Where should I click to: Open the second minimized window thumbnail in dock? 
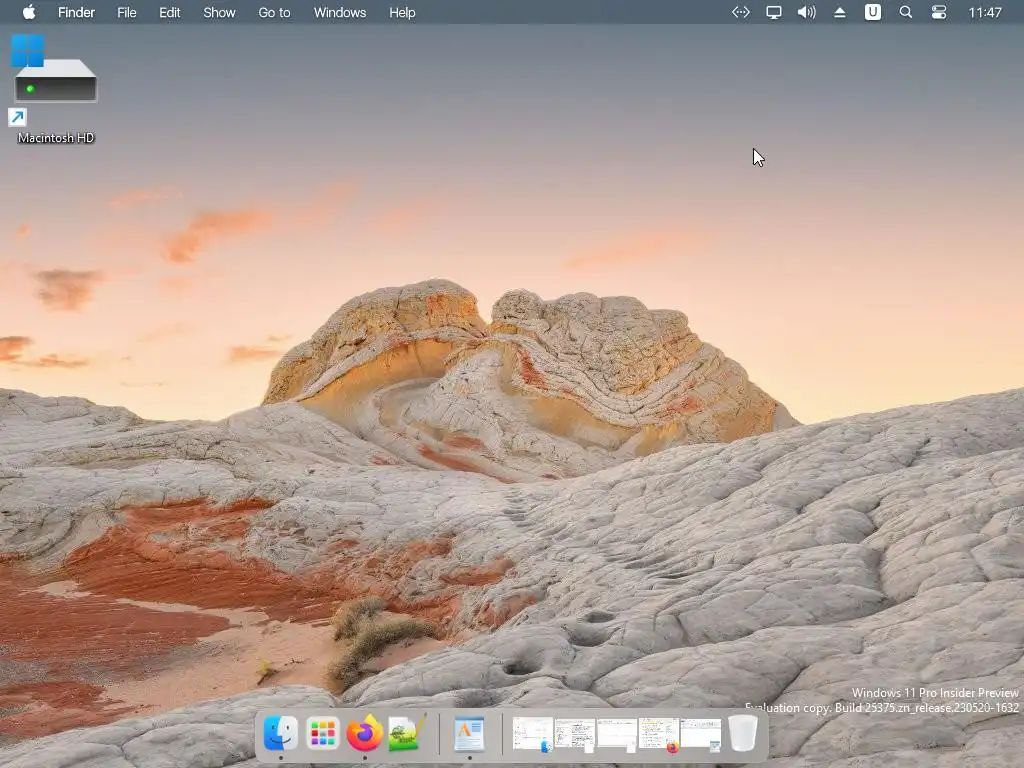[575, 734]
